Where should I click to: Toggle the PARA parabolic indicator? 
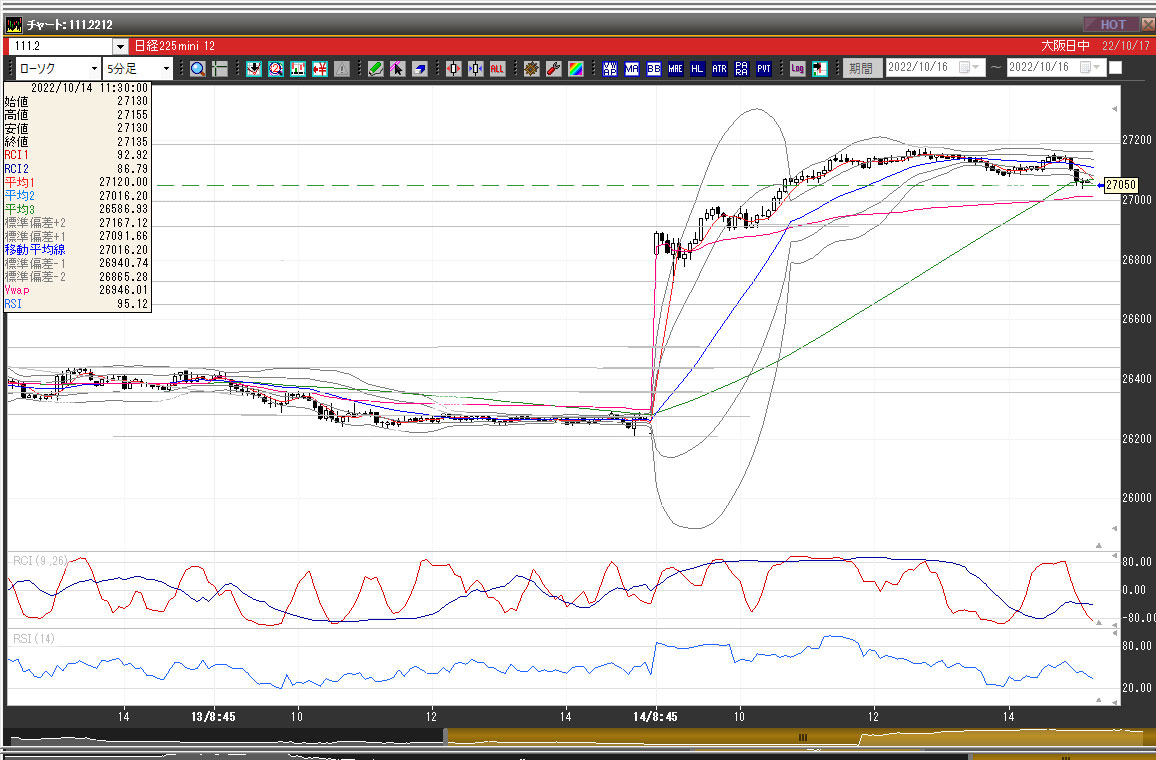click(x=742, y=69)
